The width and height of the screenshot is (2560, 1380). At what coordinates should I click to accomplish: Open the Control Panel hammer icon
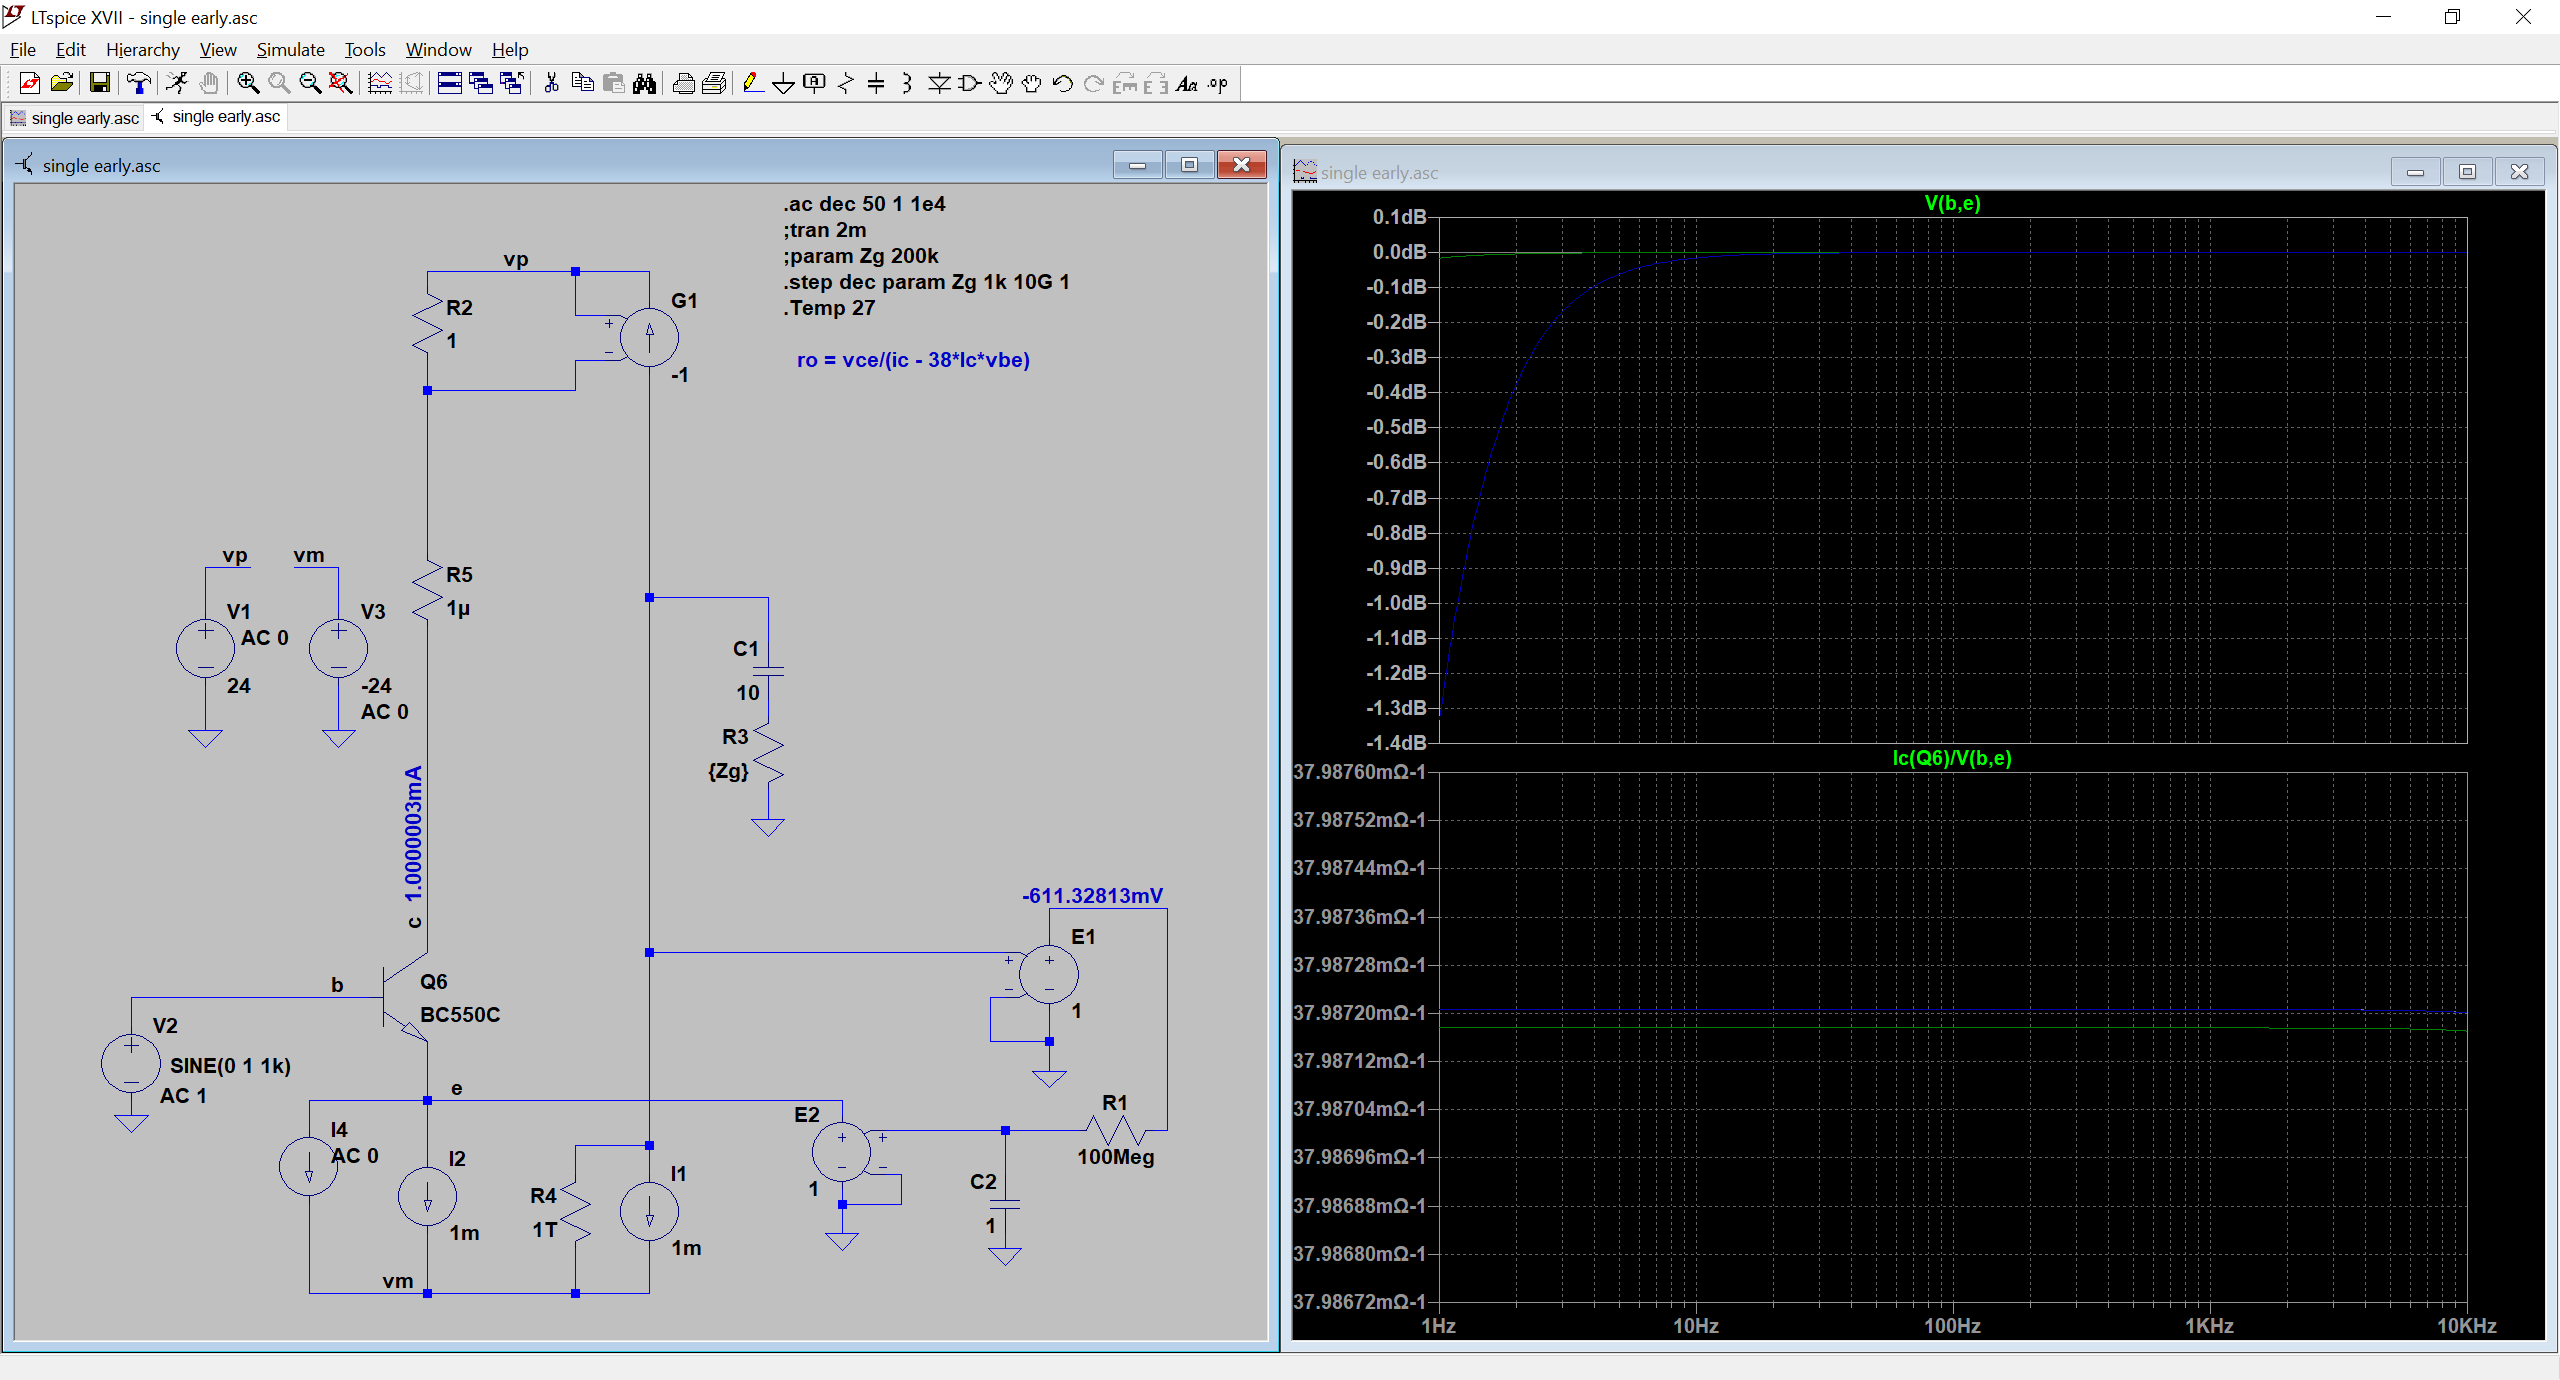pos(139,84)
